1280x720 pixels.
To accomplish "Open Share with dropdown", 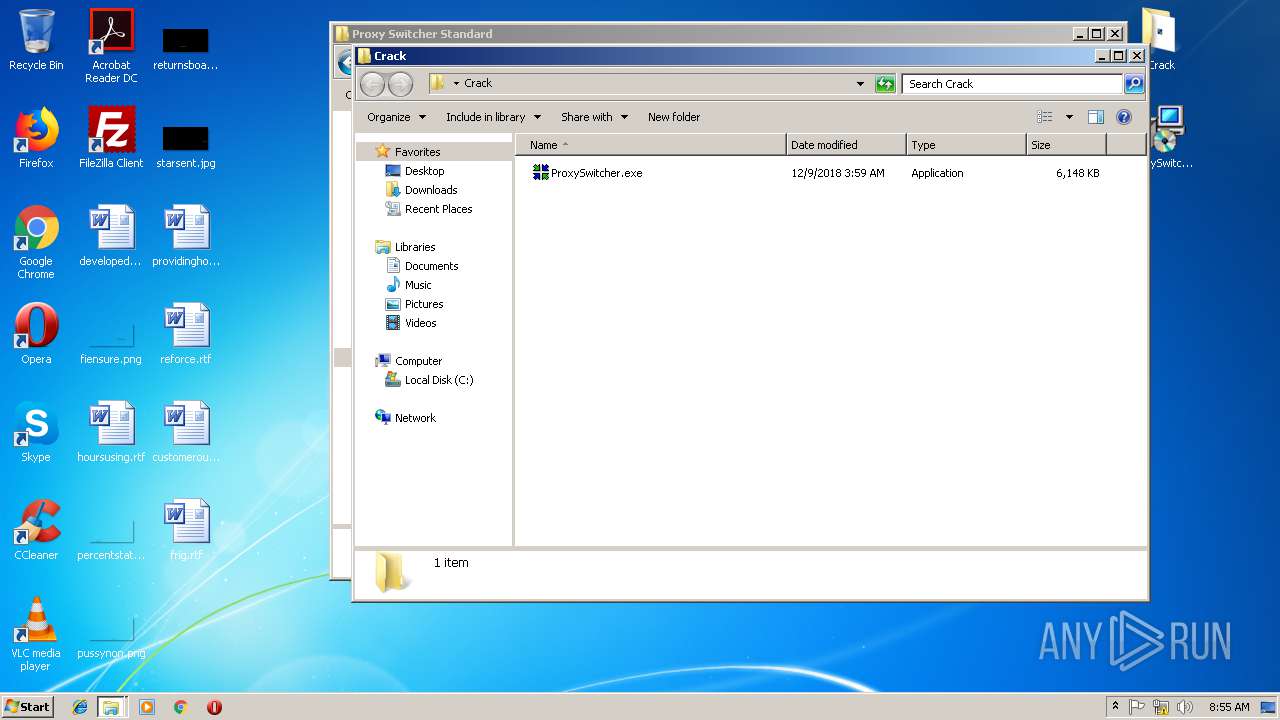I will (x=594, y=117).
